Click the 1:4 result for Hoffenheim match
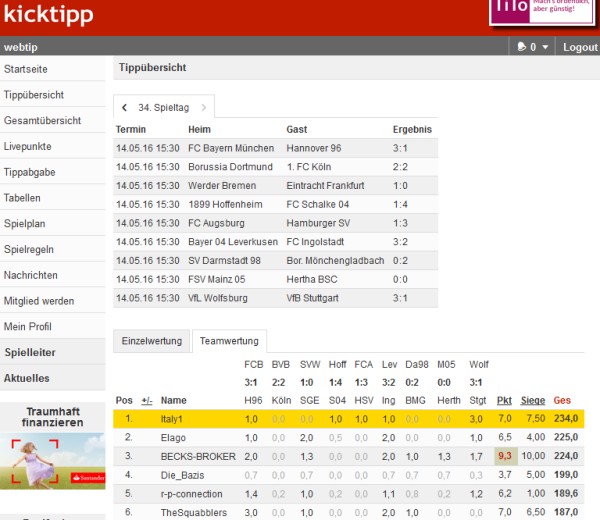 coord(400,204)
